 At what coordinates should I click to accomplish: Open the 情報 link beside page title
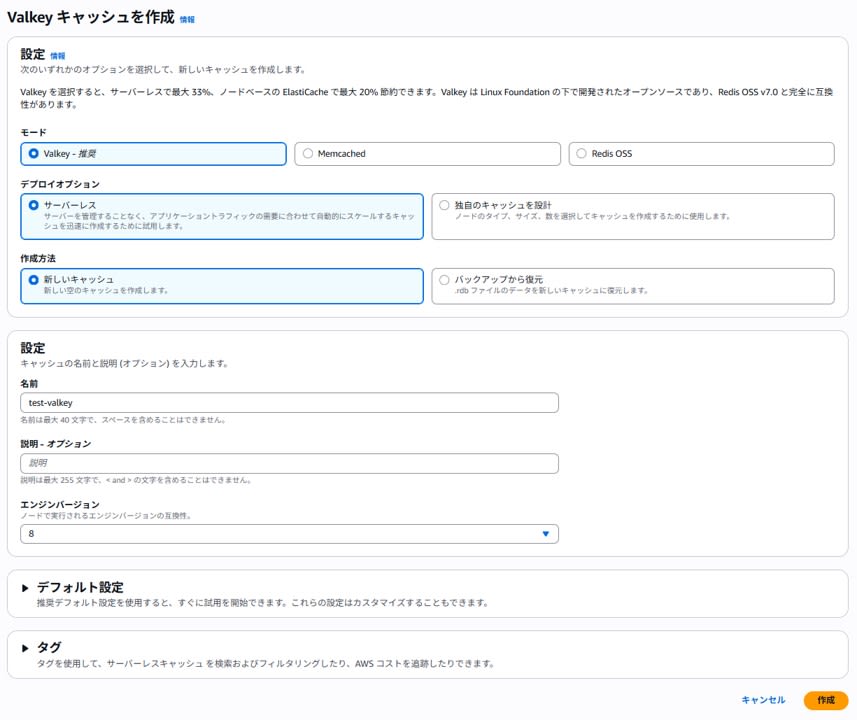187,20
